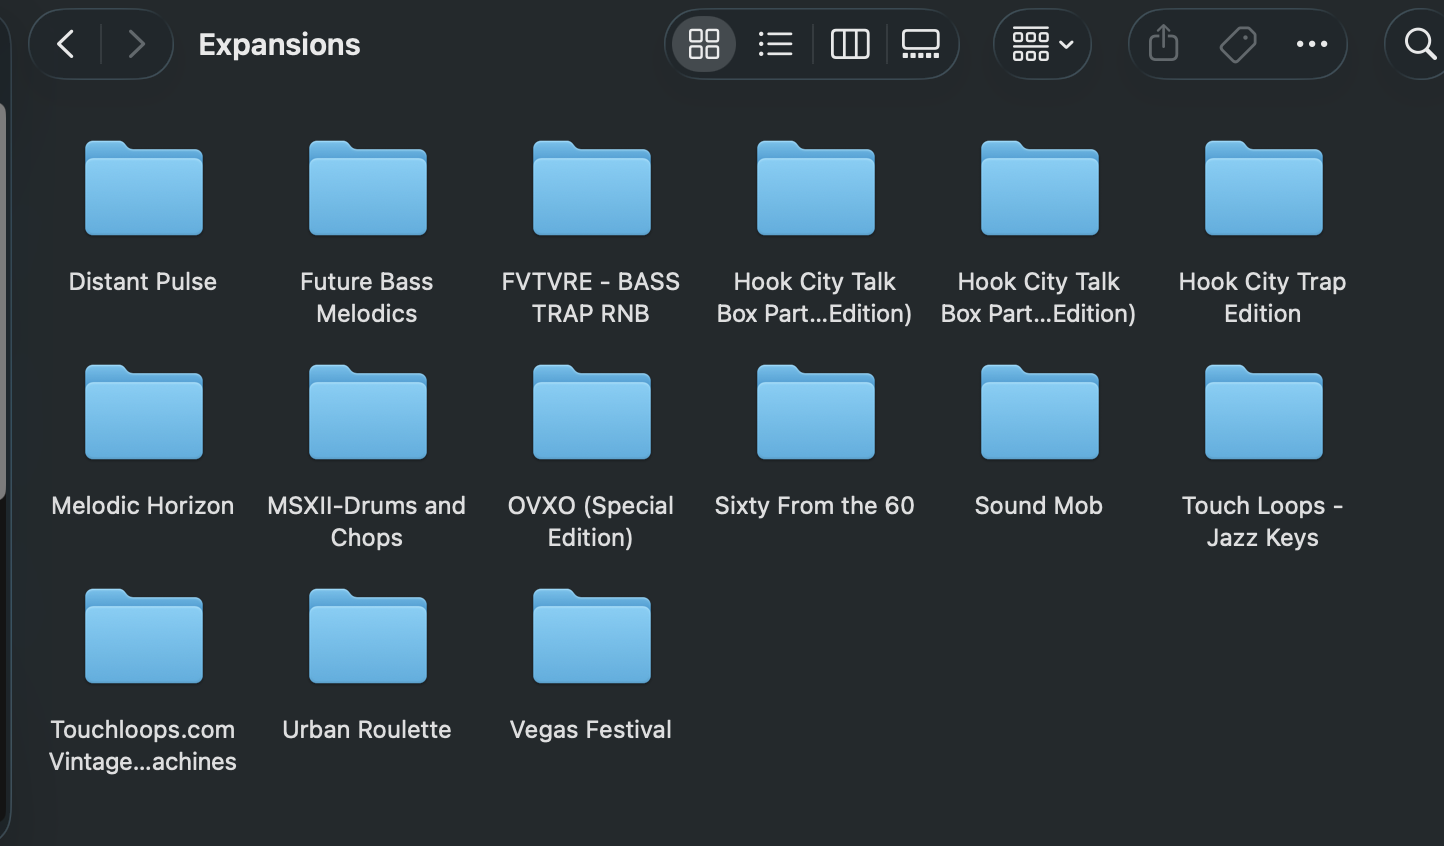The height and width of the screenshot is (846, 1444).
Task: Select the MSXII-Drums and Chops folder icon
Action: tap(368, 412)
